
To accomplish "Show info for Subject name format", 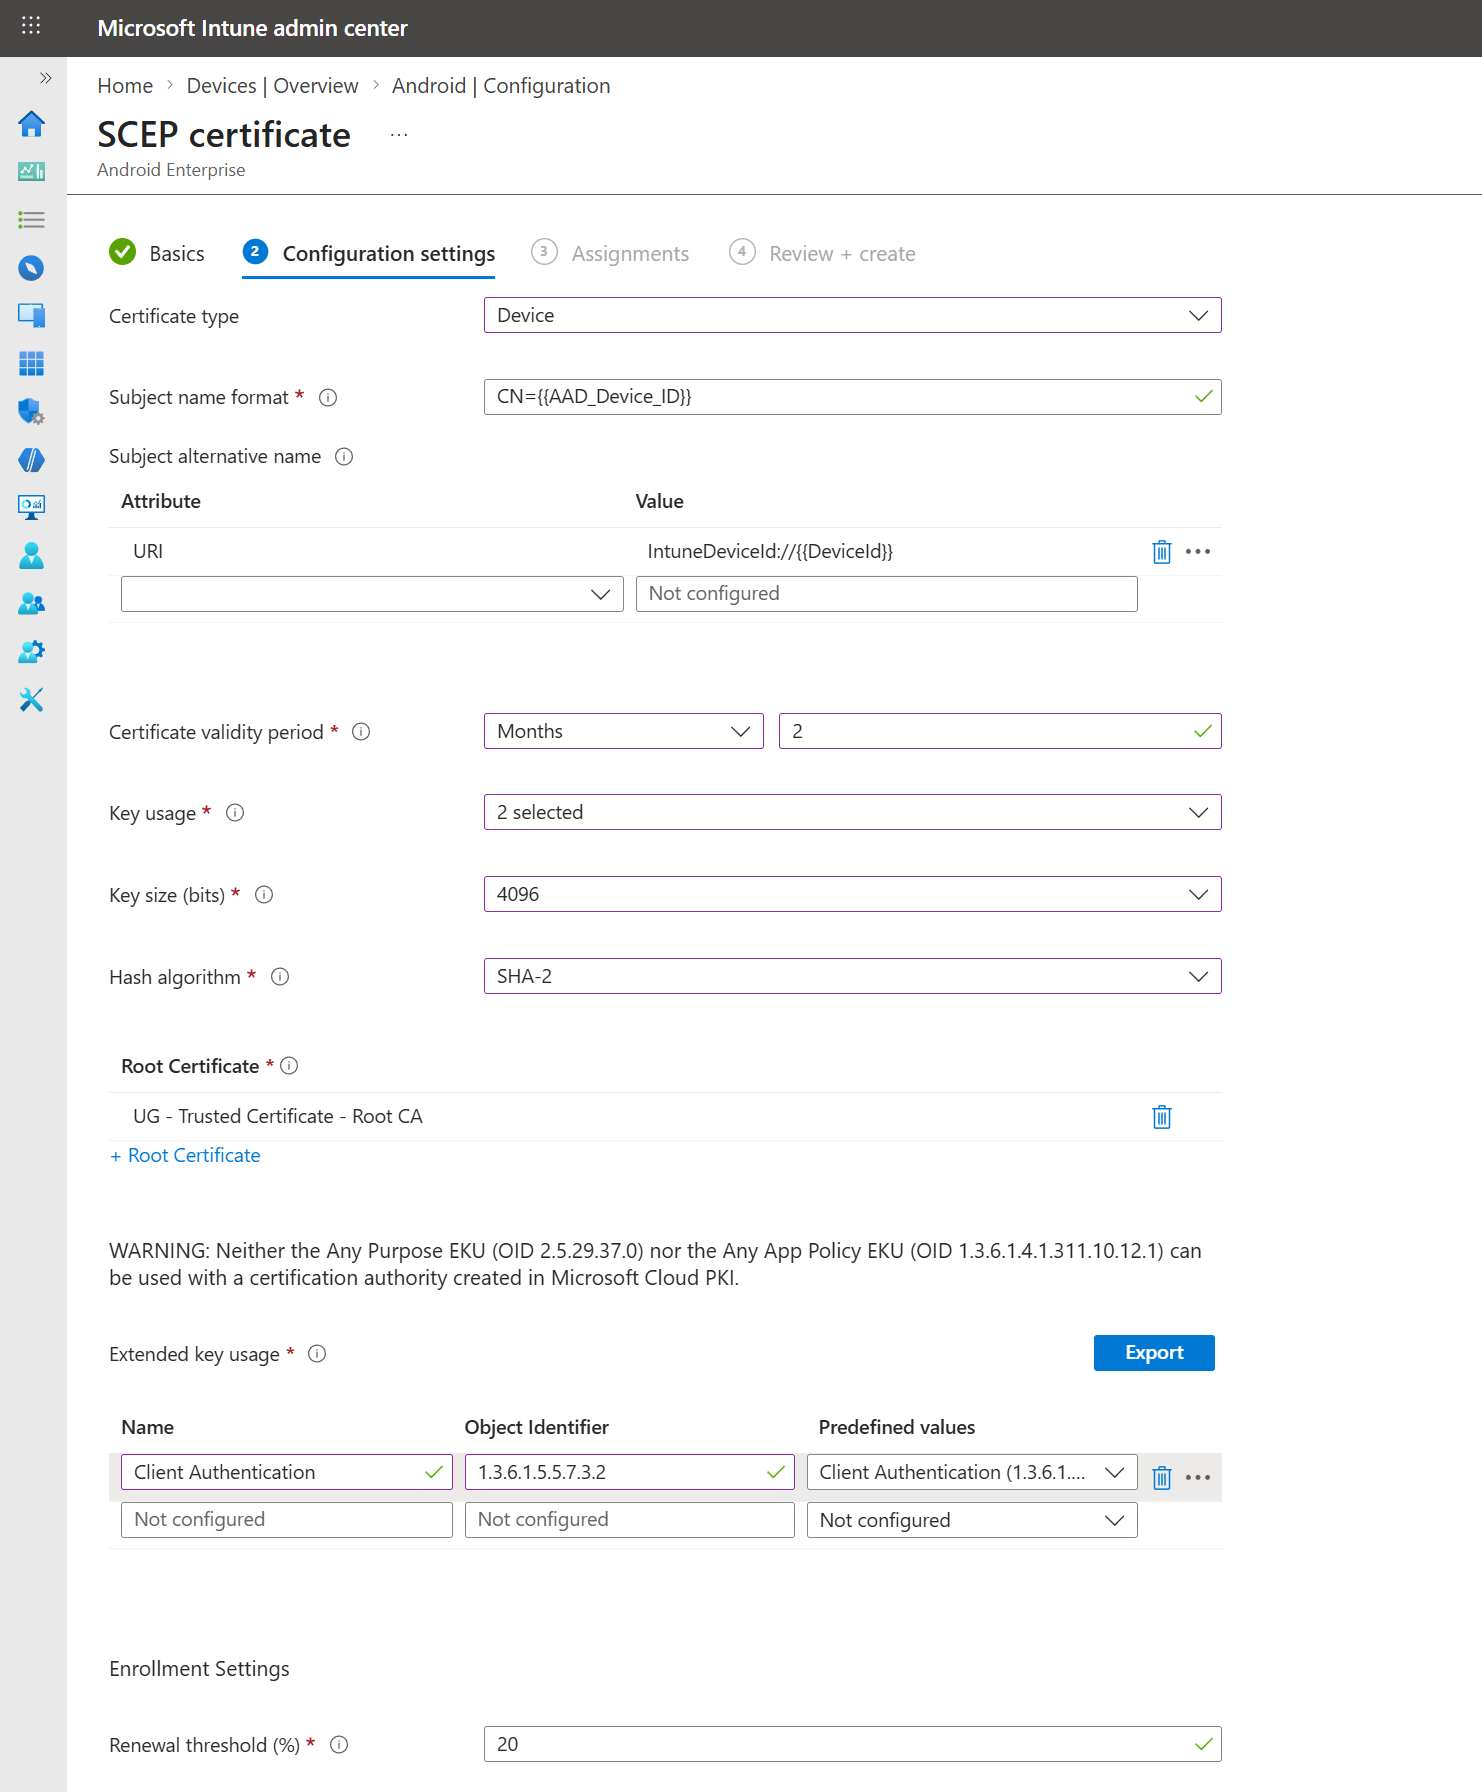I will click(328, 398).
